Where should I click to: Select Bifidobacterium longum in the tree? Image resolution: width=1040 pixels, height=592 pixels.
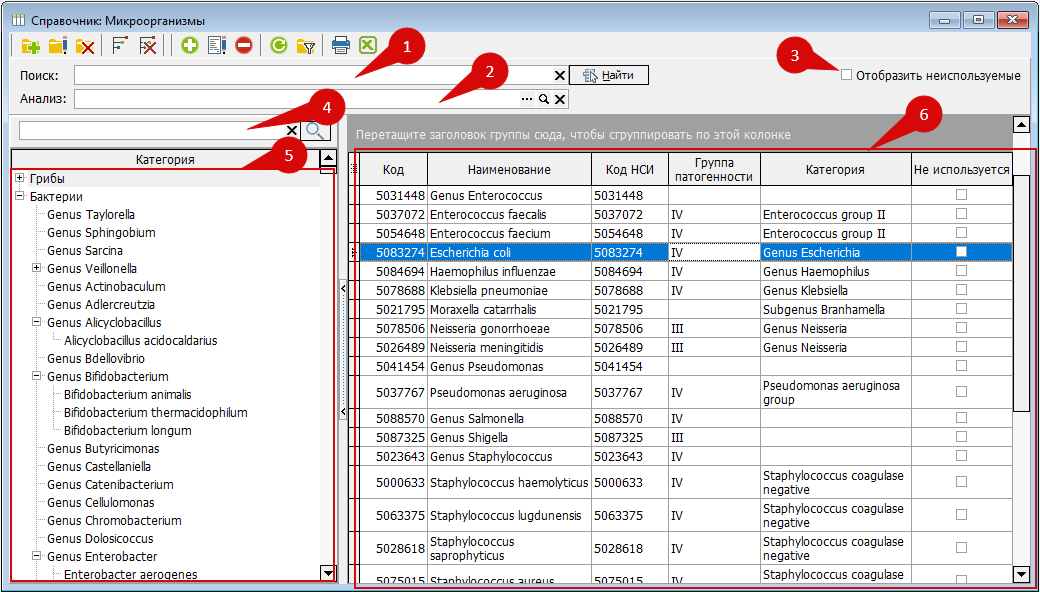pos(127,430)
